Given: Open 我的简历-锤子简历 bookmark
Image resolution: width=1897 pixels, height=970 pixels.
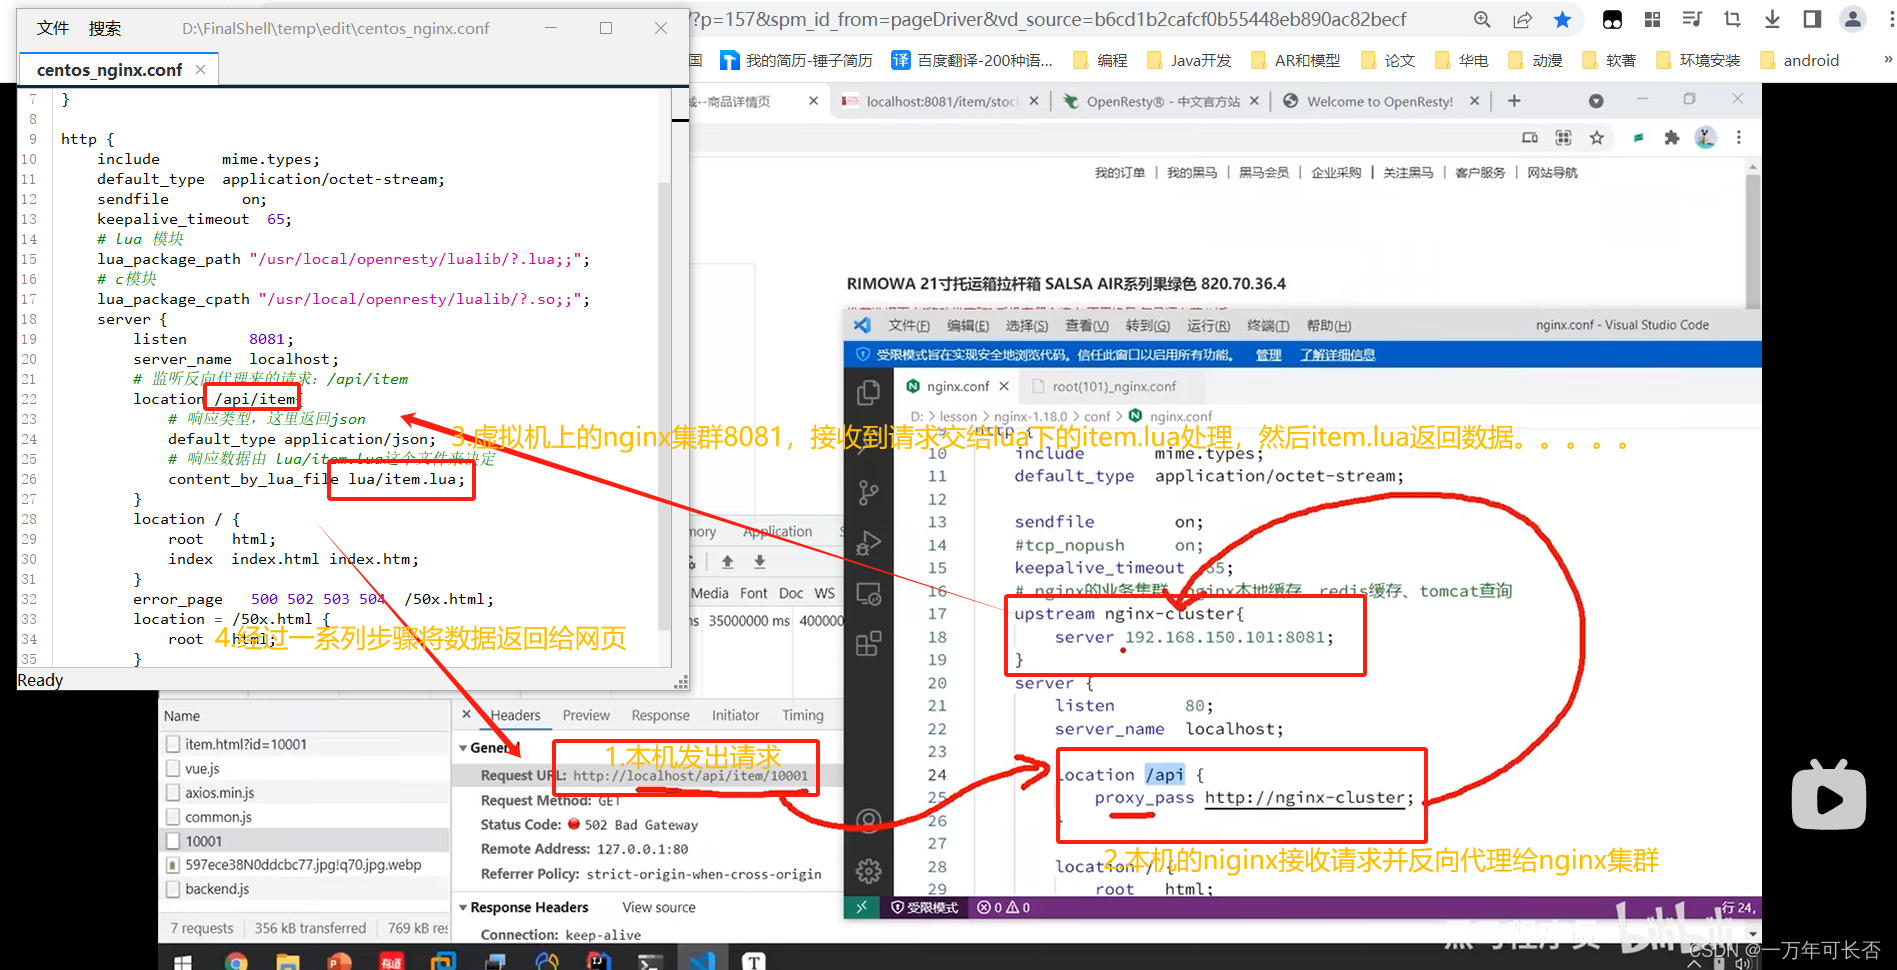Looking at the screenshot, I should click(796, 60).
